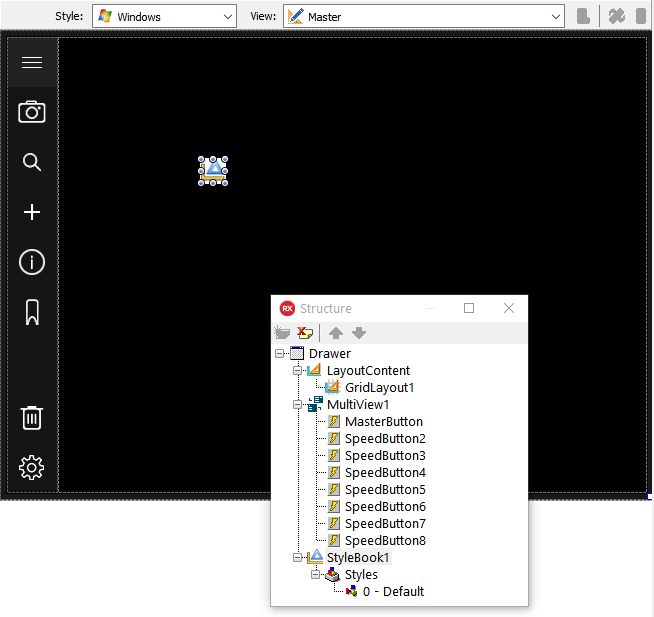Select SpeedButton4 in the tree
Image resolution: width=654 pixels, height=617 pixels.
[x=385, y=473]
